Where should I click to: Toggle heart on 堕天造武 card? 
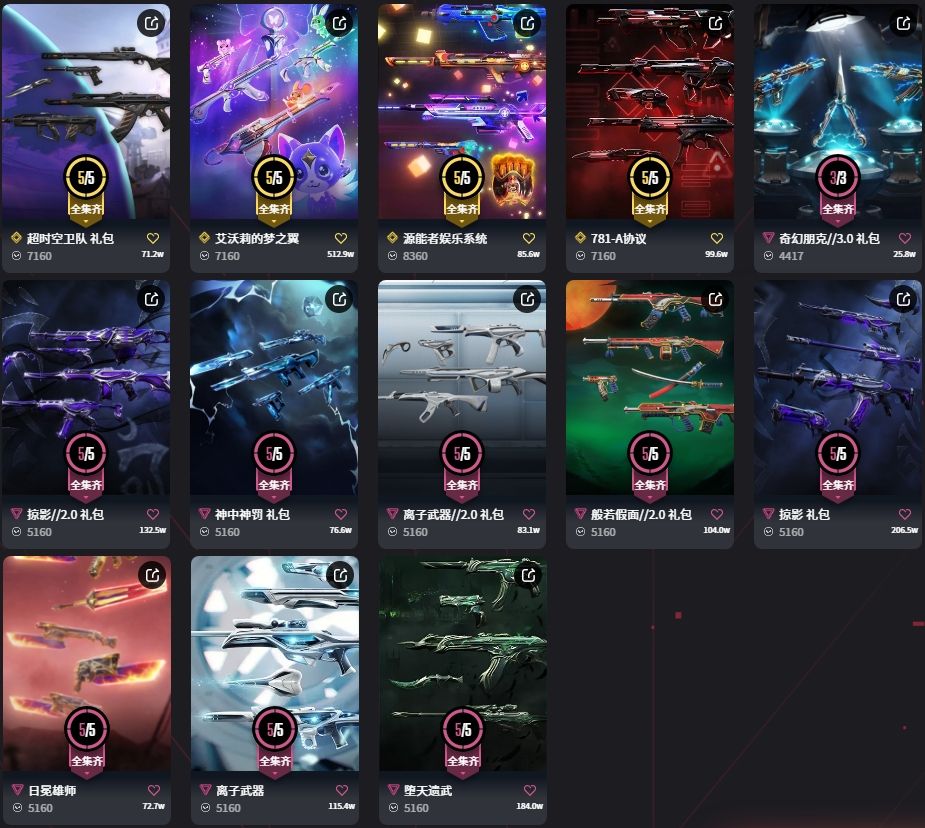[530, 790]
